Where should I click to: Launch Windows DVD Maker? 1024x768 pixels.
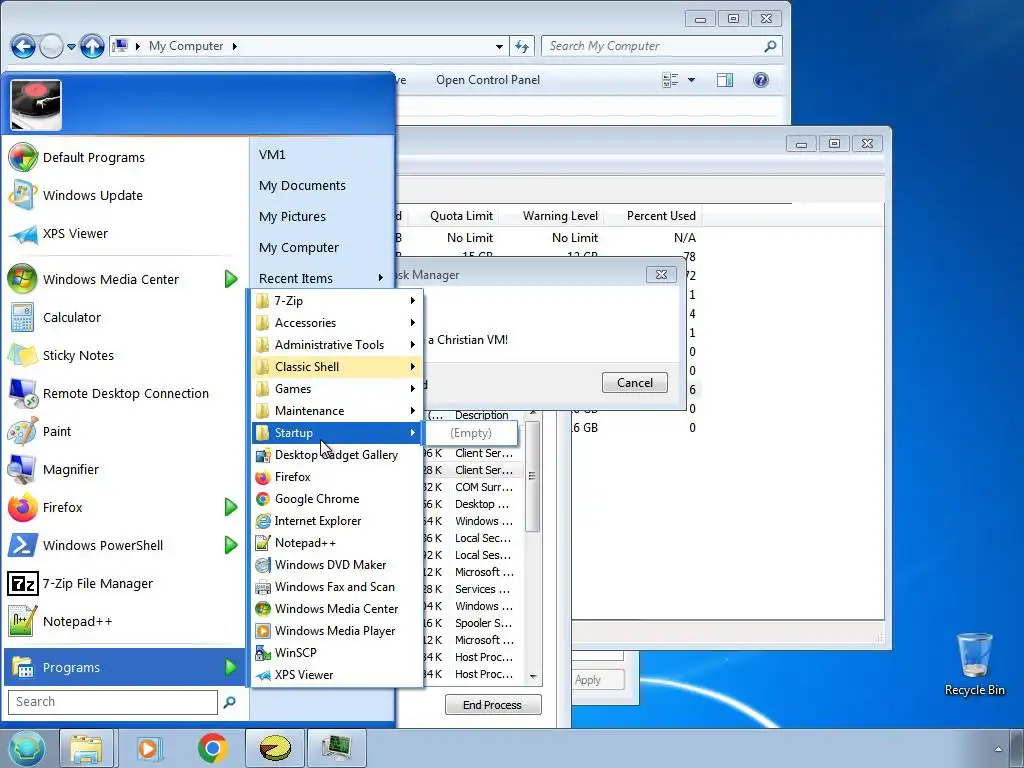pos(336,565)
